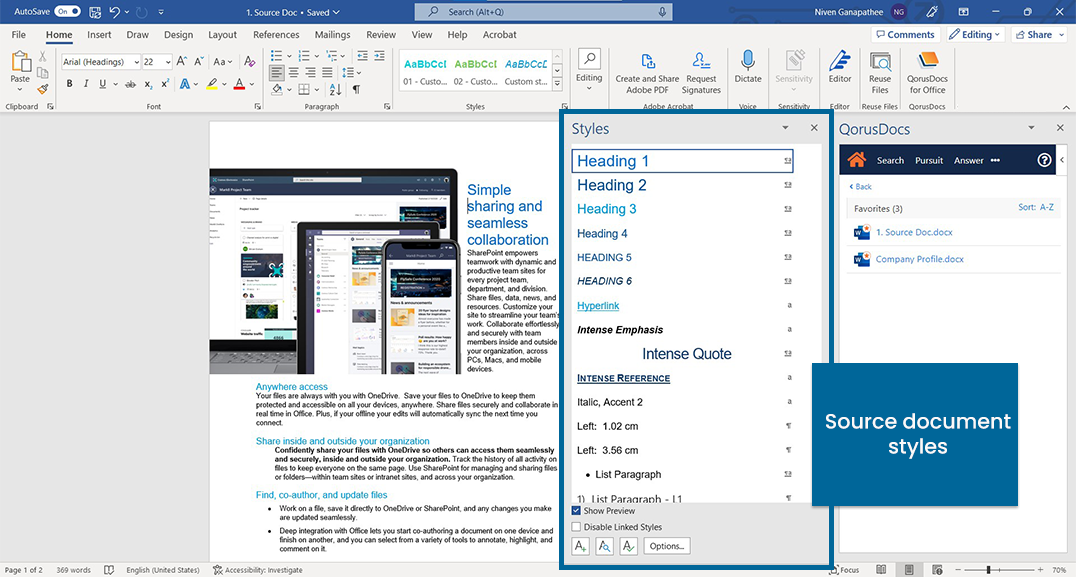
Task: Enable Disable Linked Styles checkbox
Action: (x=576, y=527)
